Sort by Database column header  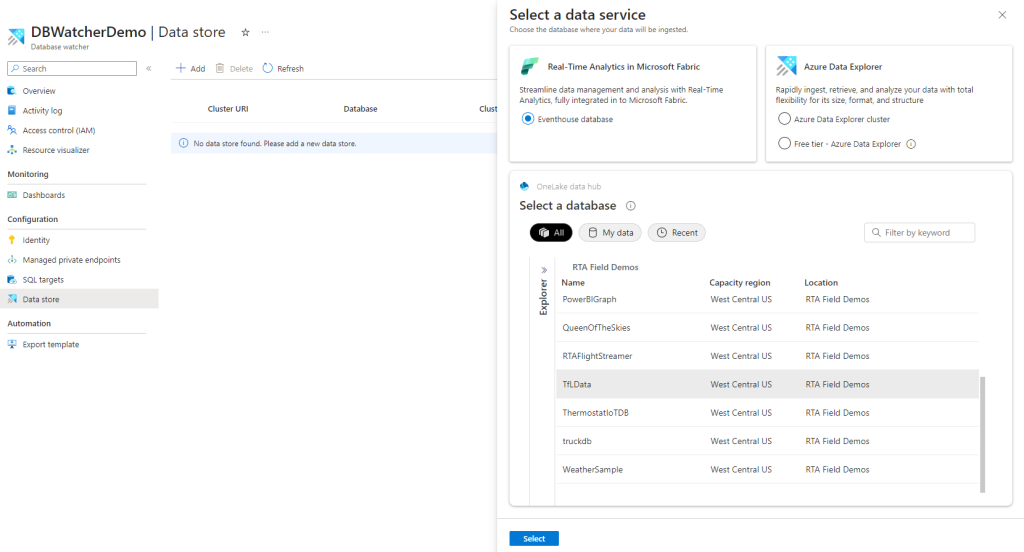(x=360, y=109)
